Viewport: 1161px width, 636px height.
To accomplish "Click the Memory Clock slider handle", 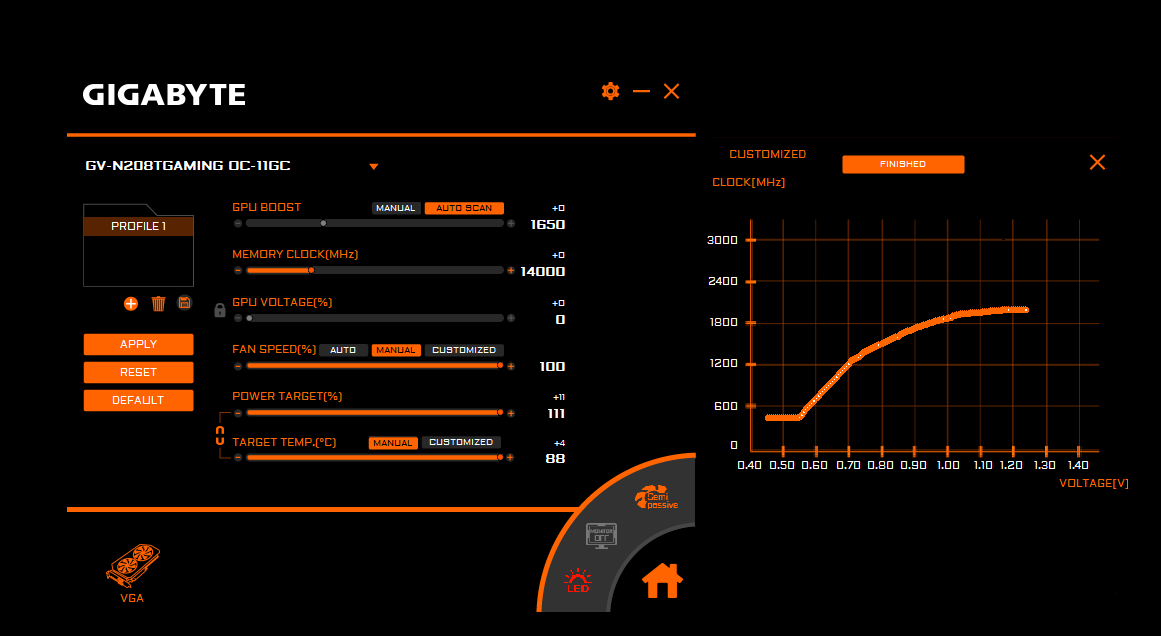I will [311, 270].
